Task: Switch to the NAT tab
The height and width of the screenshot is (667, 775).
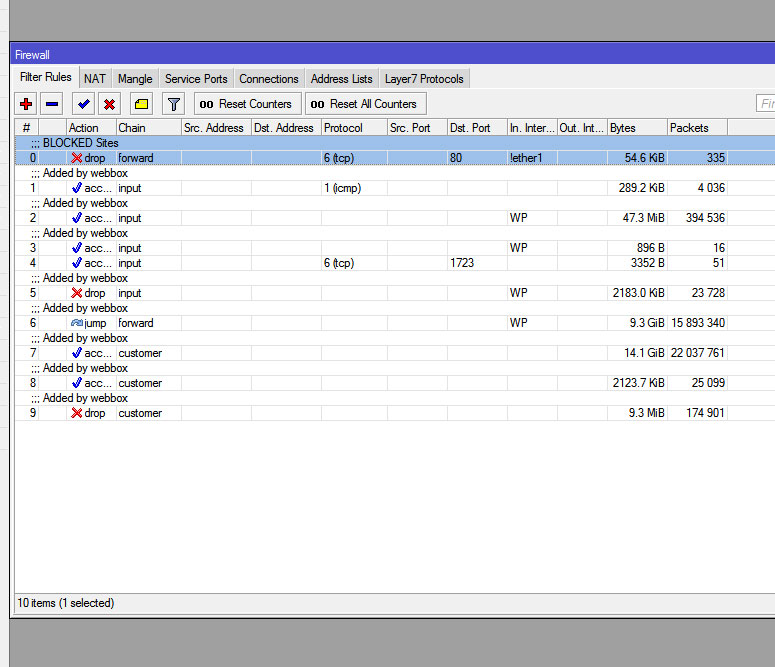Action: [94, 79]
